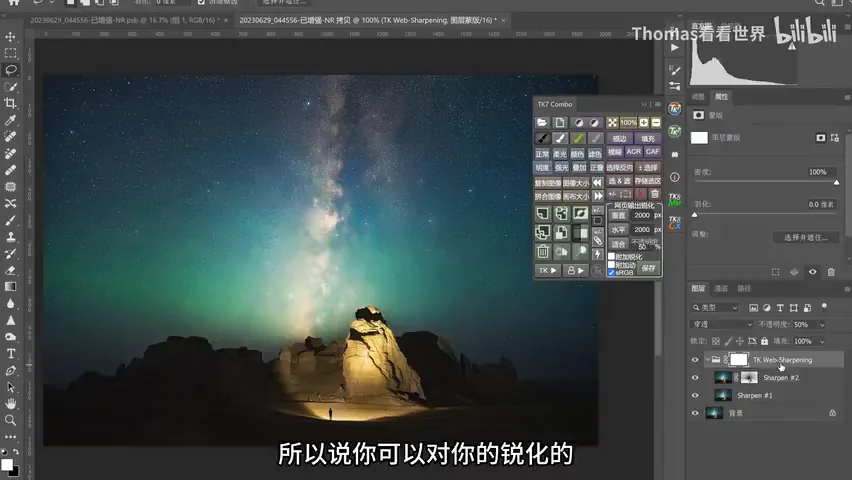The image size is (852, 480).
Task: Open the fill 100% dropdown arrow
Action: [822, 341]
